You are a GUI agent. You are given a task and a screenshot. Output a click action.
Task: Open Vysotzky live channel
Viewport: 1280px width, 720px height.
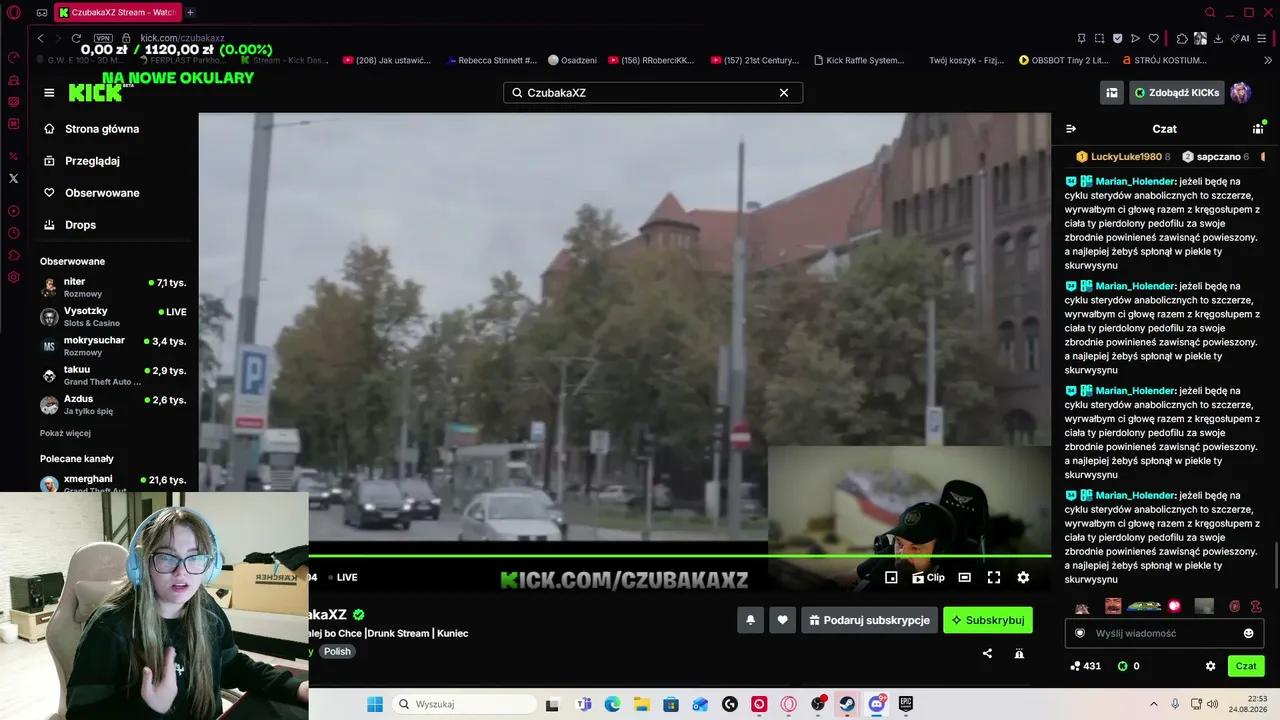(x=113, y=317)
